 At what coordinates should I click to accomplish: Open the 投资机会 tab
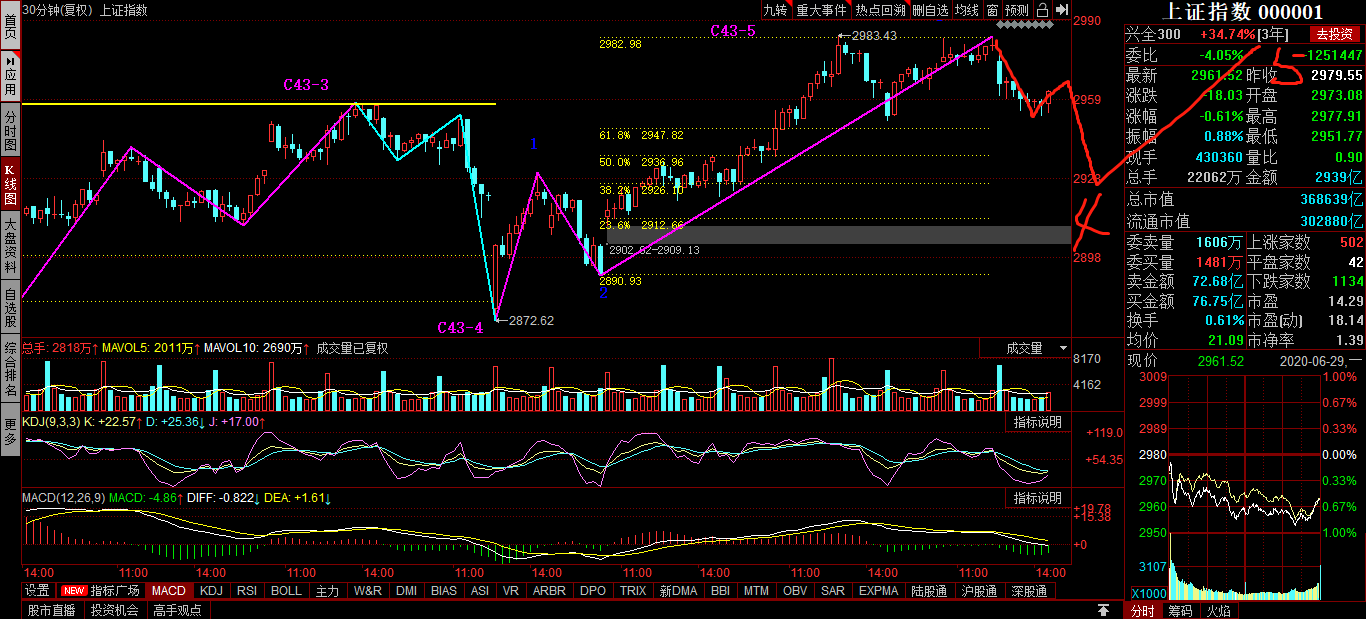114,610
